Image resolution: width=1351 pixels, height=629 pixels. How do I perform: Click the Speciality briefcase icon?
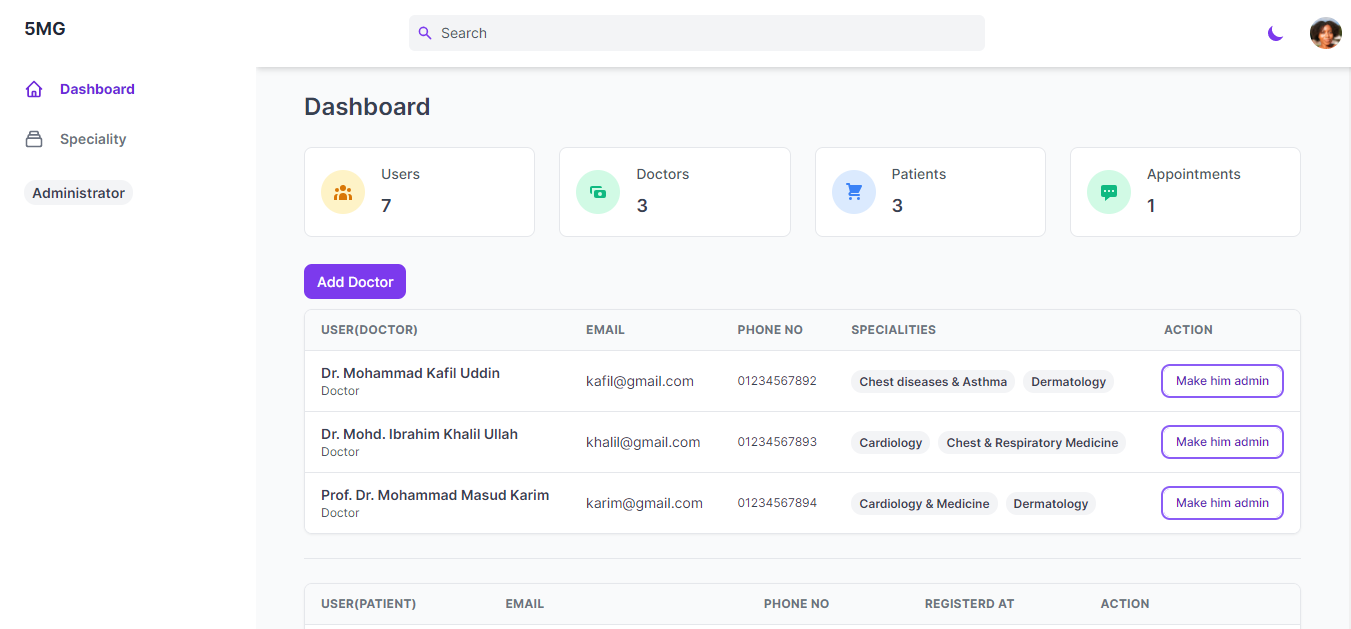point(33,138)
